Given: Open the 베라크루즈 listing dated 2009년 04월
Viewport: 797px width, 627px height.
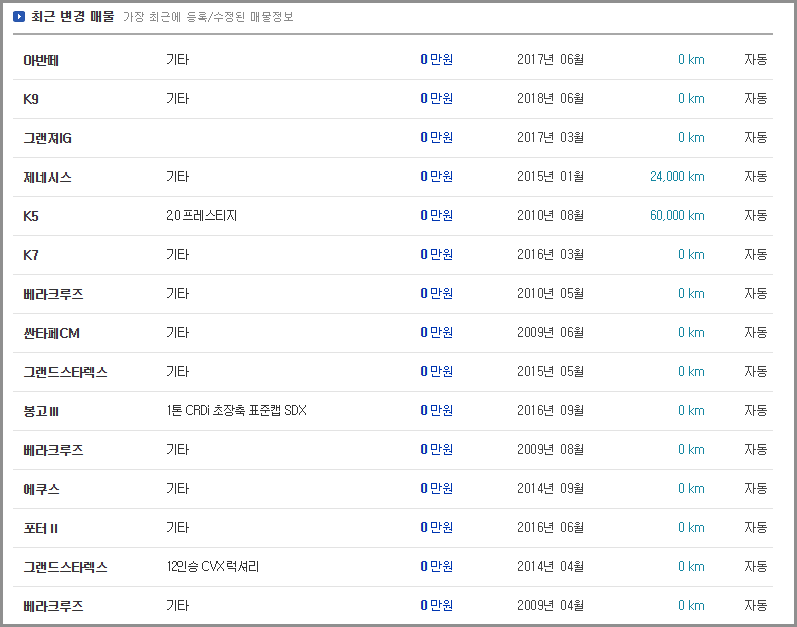Looking at the screenshot, I should click(x=53, y=606).
